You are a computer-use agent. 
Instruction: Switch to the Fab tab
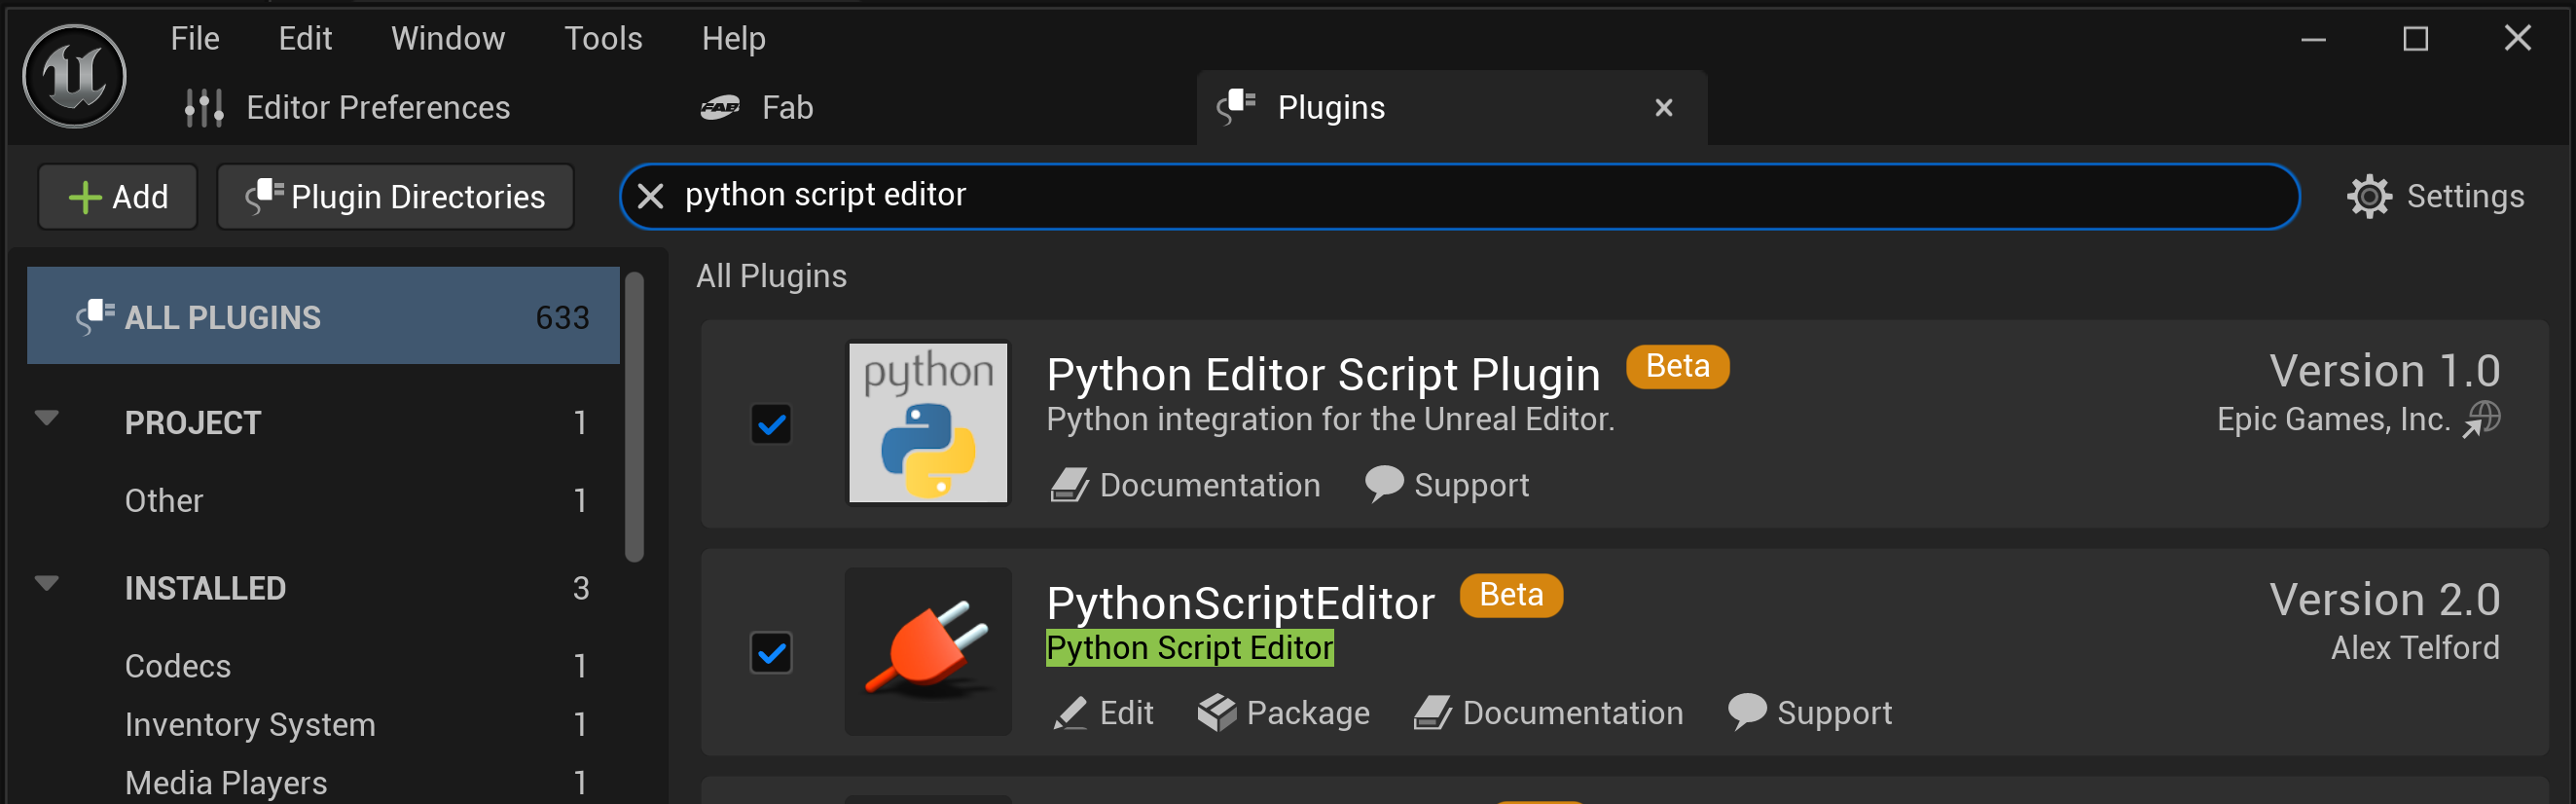(758, 108)
